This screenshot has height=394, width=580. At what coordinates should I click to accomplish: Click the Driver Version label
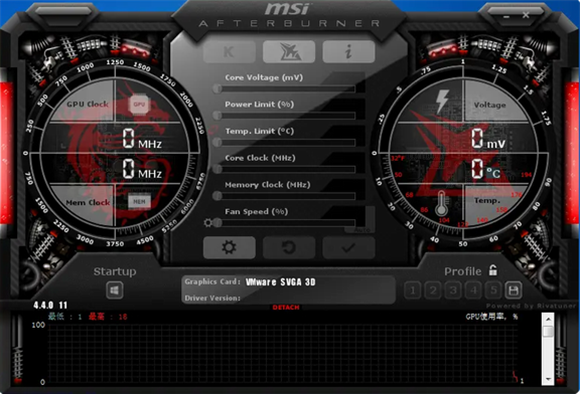[212, 298]
